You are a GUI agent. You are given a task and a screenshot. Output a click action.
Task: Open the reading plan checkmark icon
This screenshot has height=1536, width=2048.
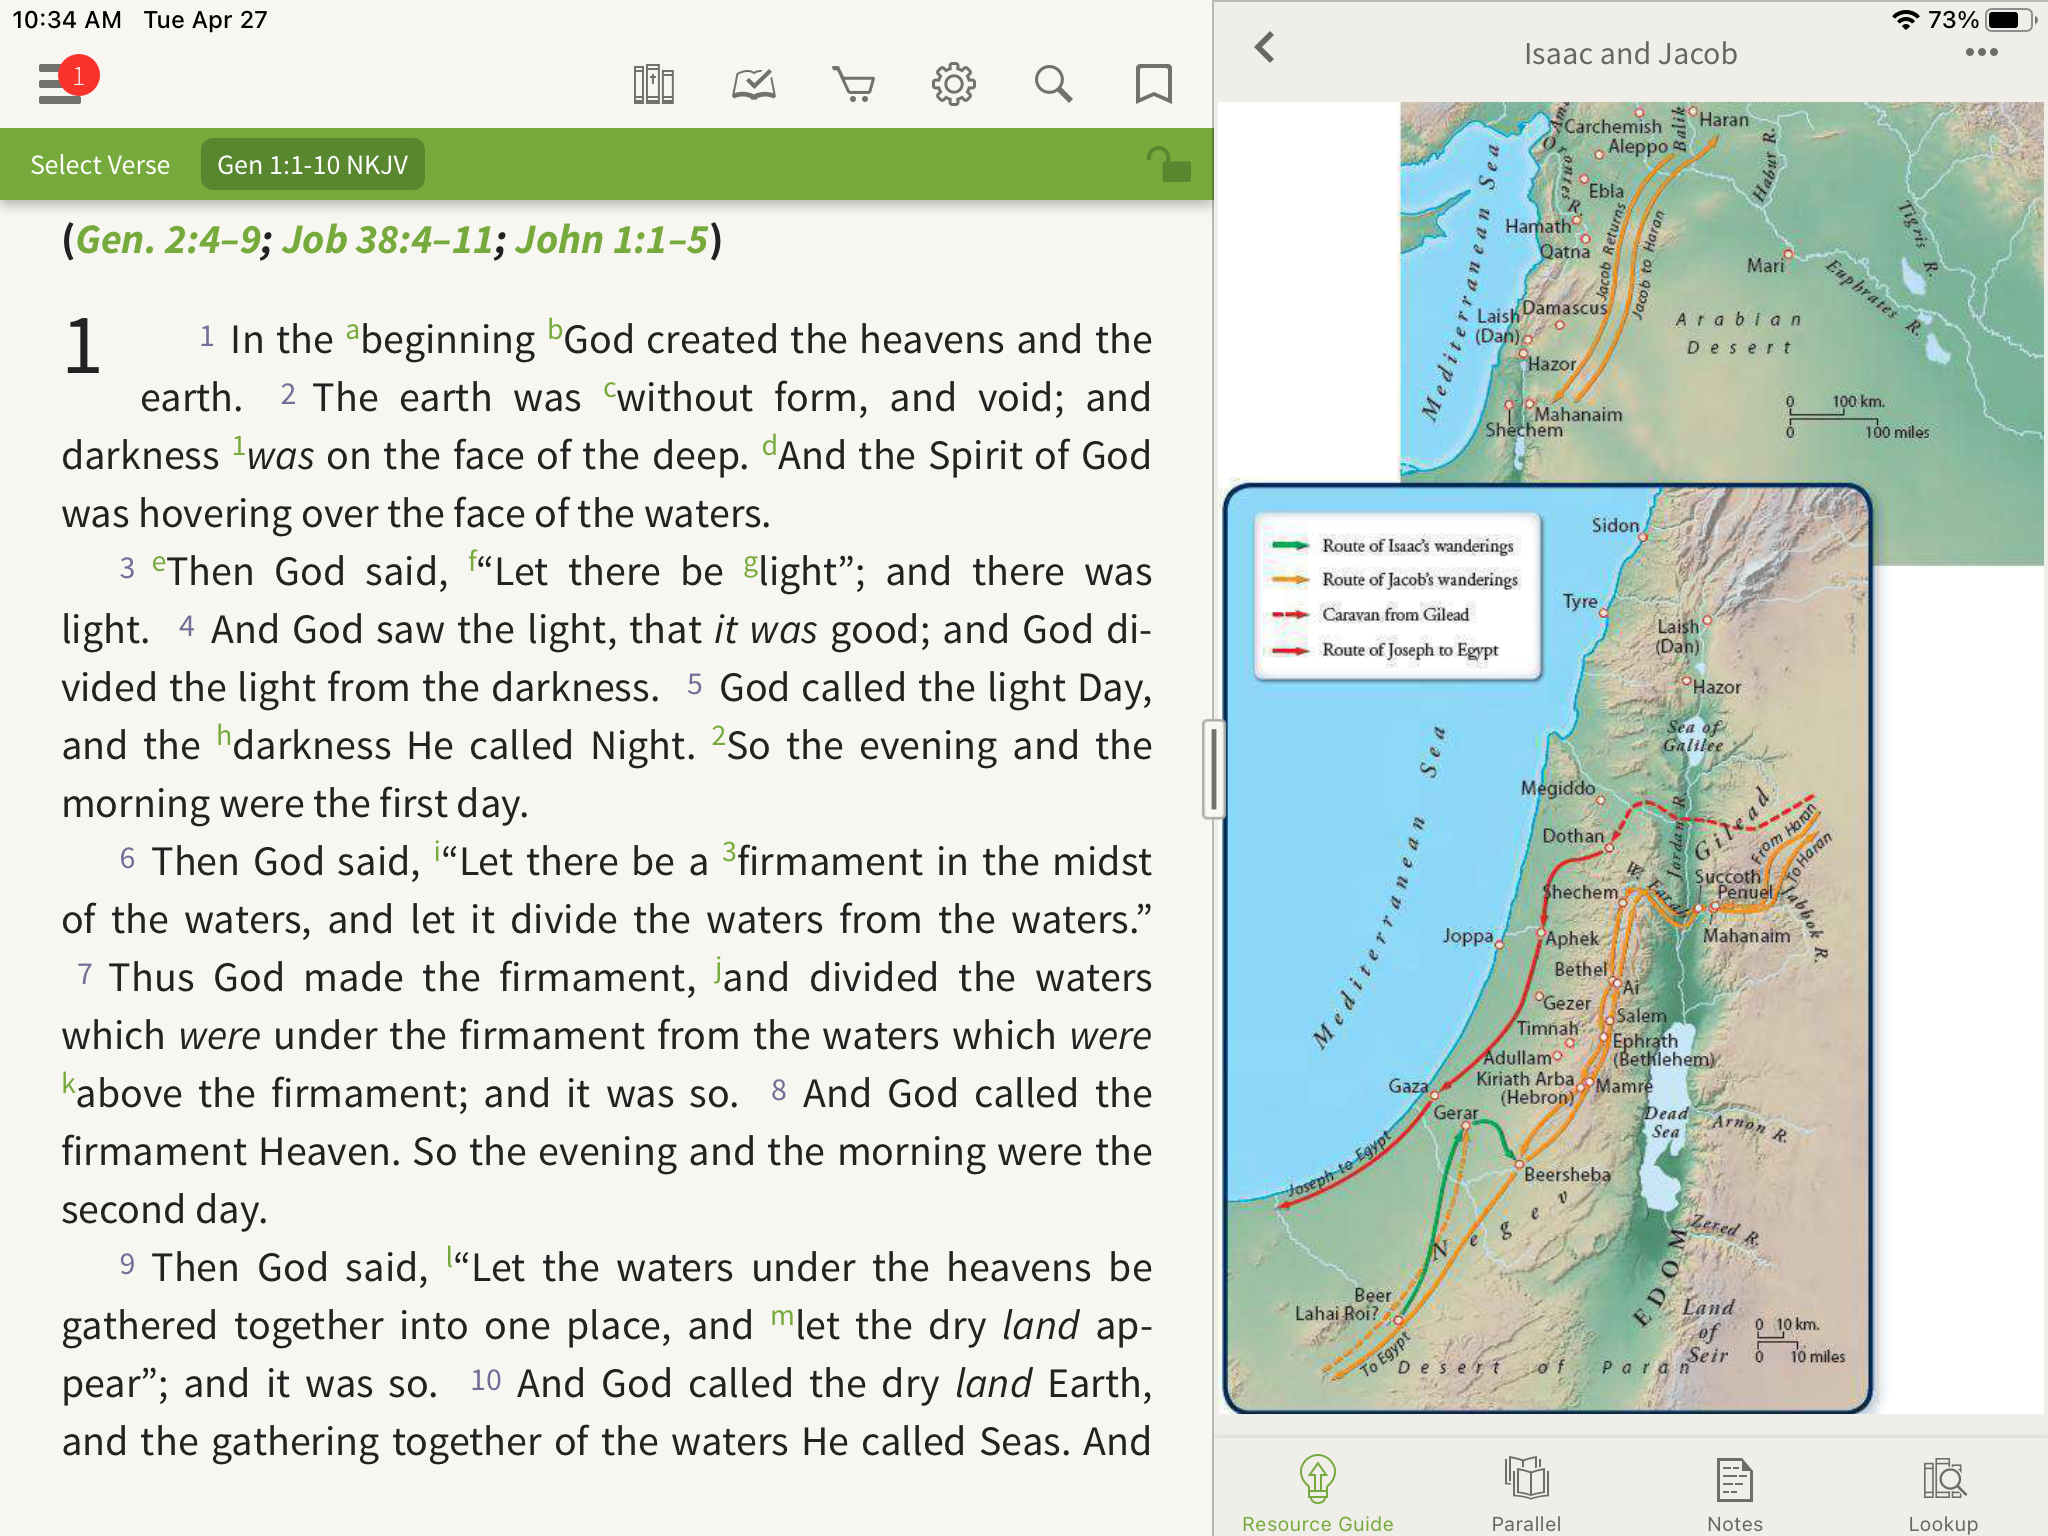pos(754,85)
